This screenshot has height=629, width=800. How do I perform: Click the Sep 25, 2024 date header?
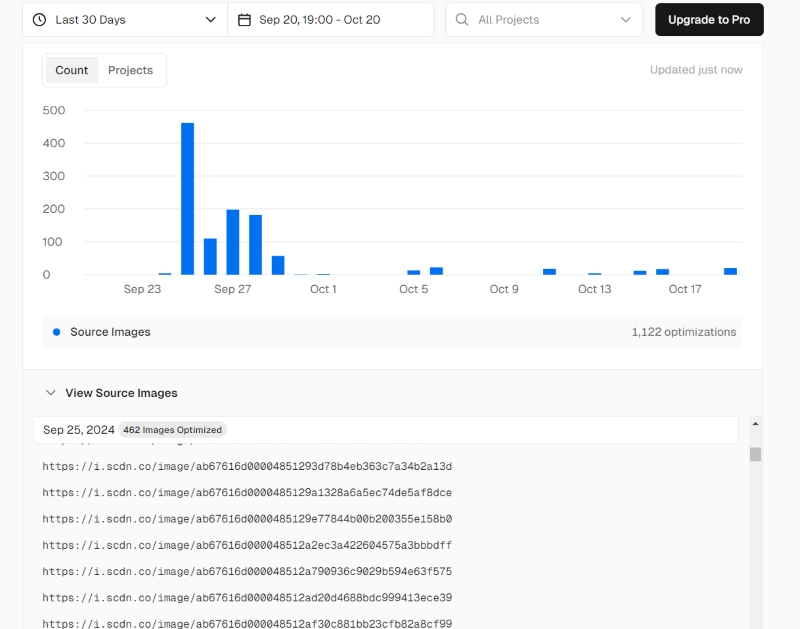(78, 430)
